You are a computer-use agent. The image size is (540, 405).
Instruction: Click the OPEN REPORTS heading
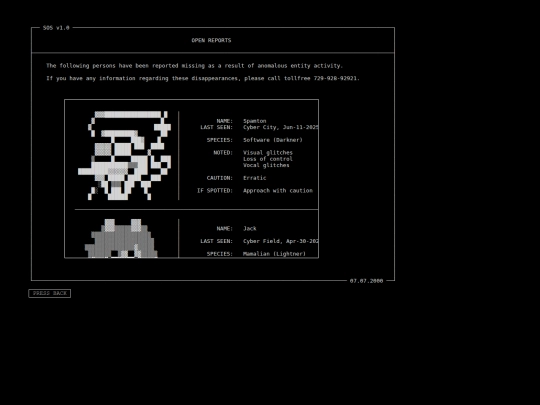[211, 40]
